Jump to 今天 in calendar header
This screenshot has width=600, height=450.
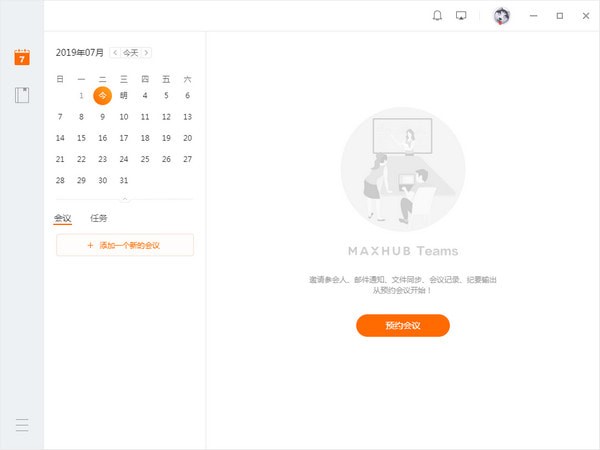point(130,53)
